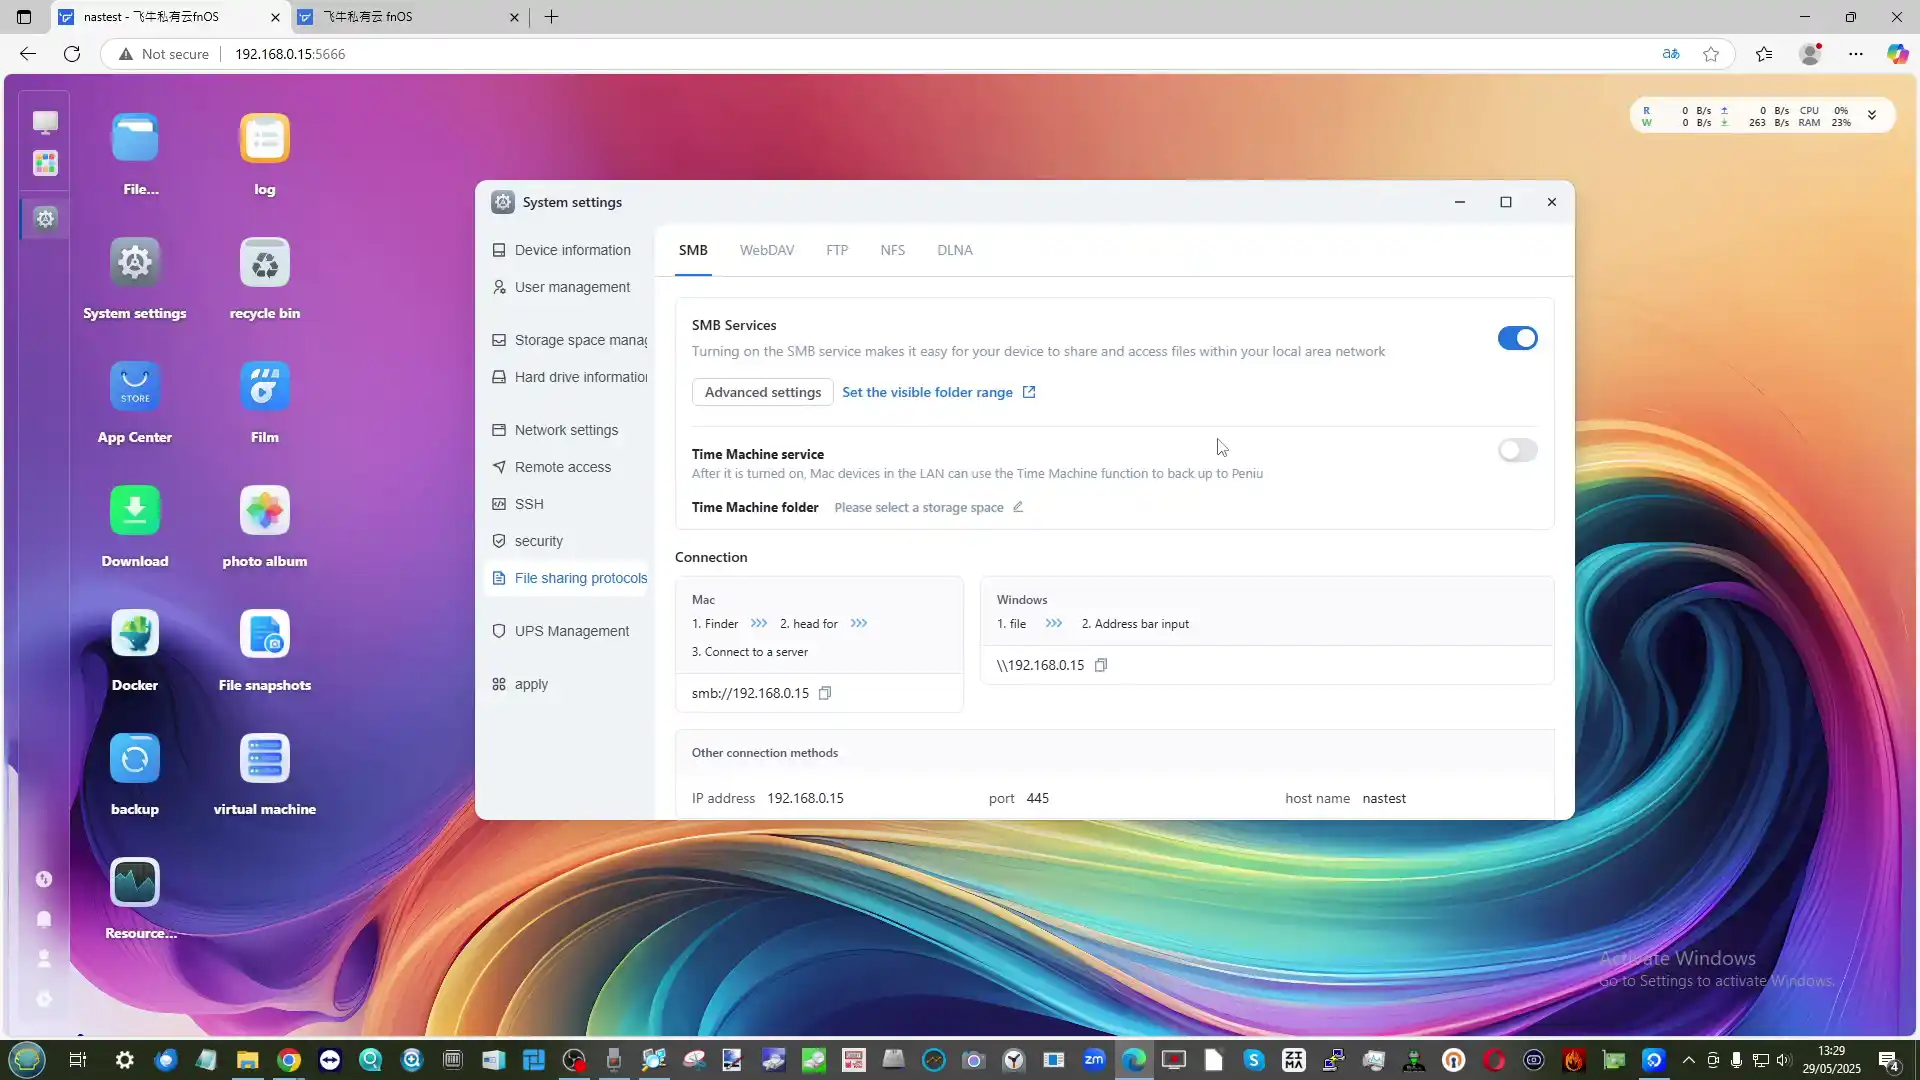The width and height of the screenshot is (1920, 1080).
Task: Expand the network speed status widget
Action: pyautogui.click(x=1871, y=116)
